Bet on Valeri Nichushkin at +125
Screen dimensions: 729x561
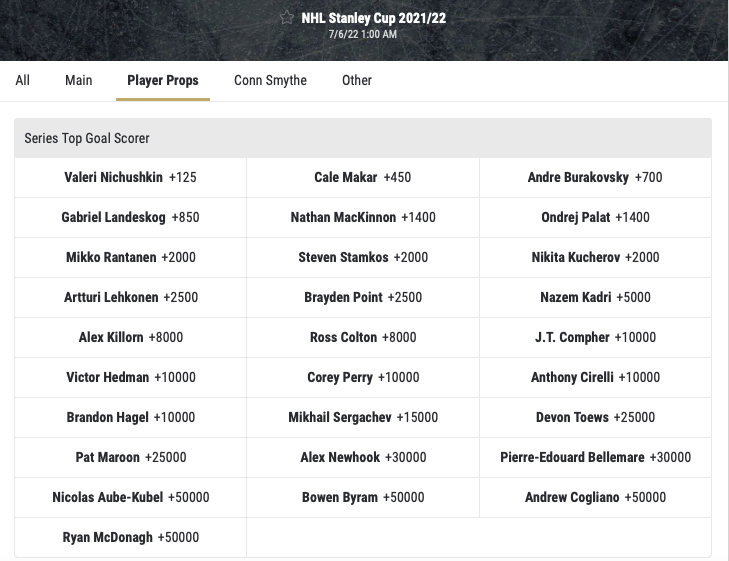(x=130, y=177)
